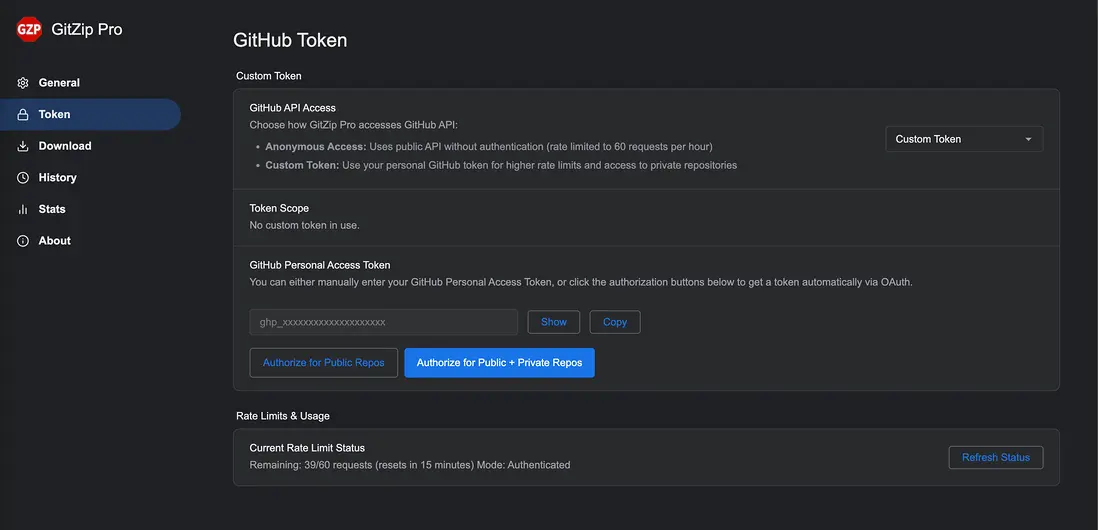The image size is (1098, 530).
Task: Click the GitHub Token page heading
Action: coord(290,40)
